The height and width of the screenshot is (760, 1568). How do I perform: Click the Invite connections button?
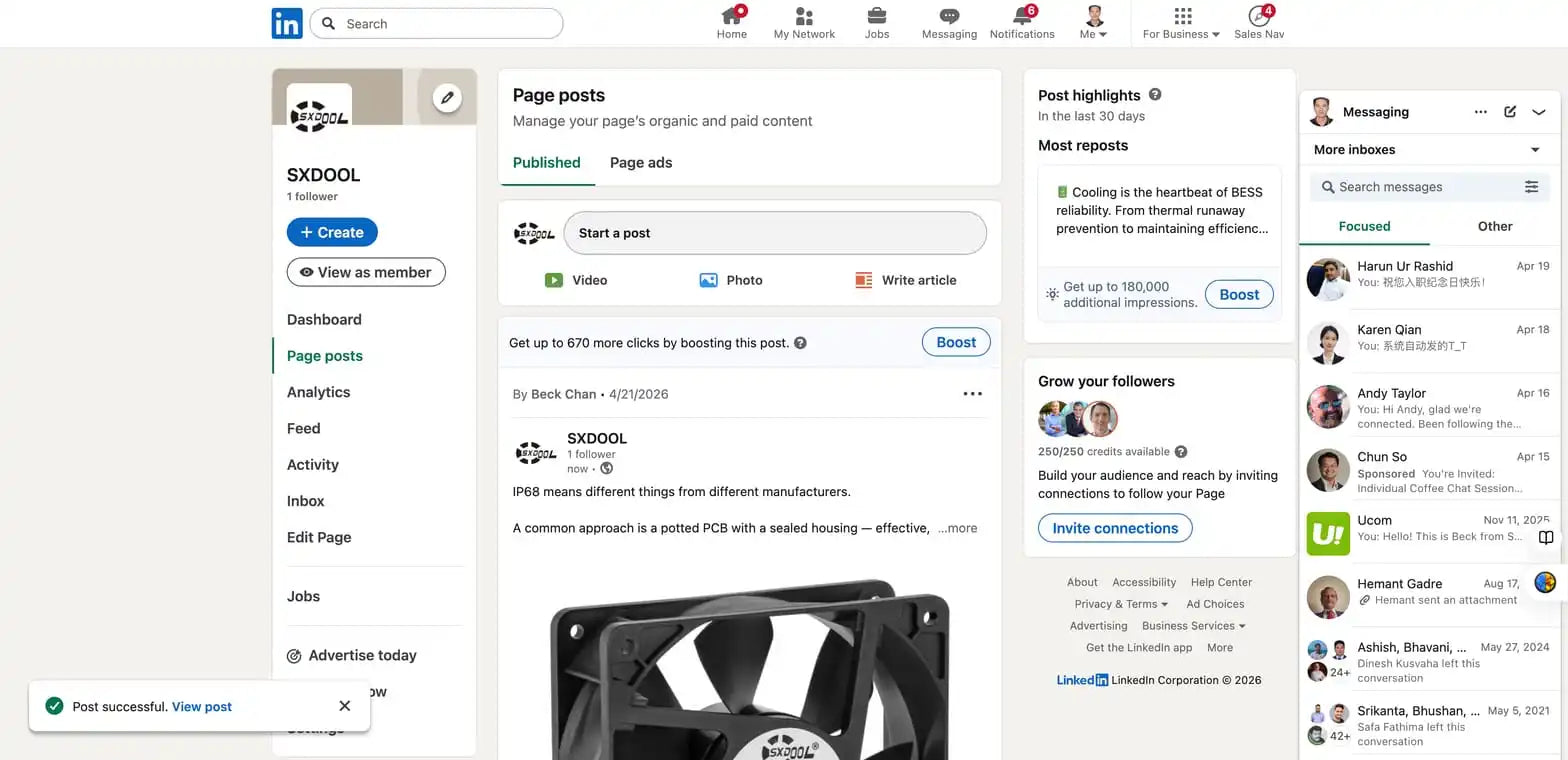[x=1115, y=528]
